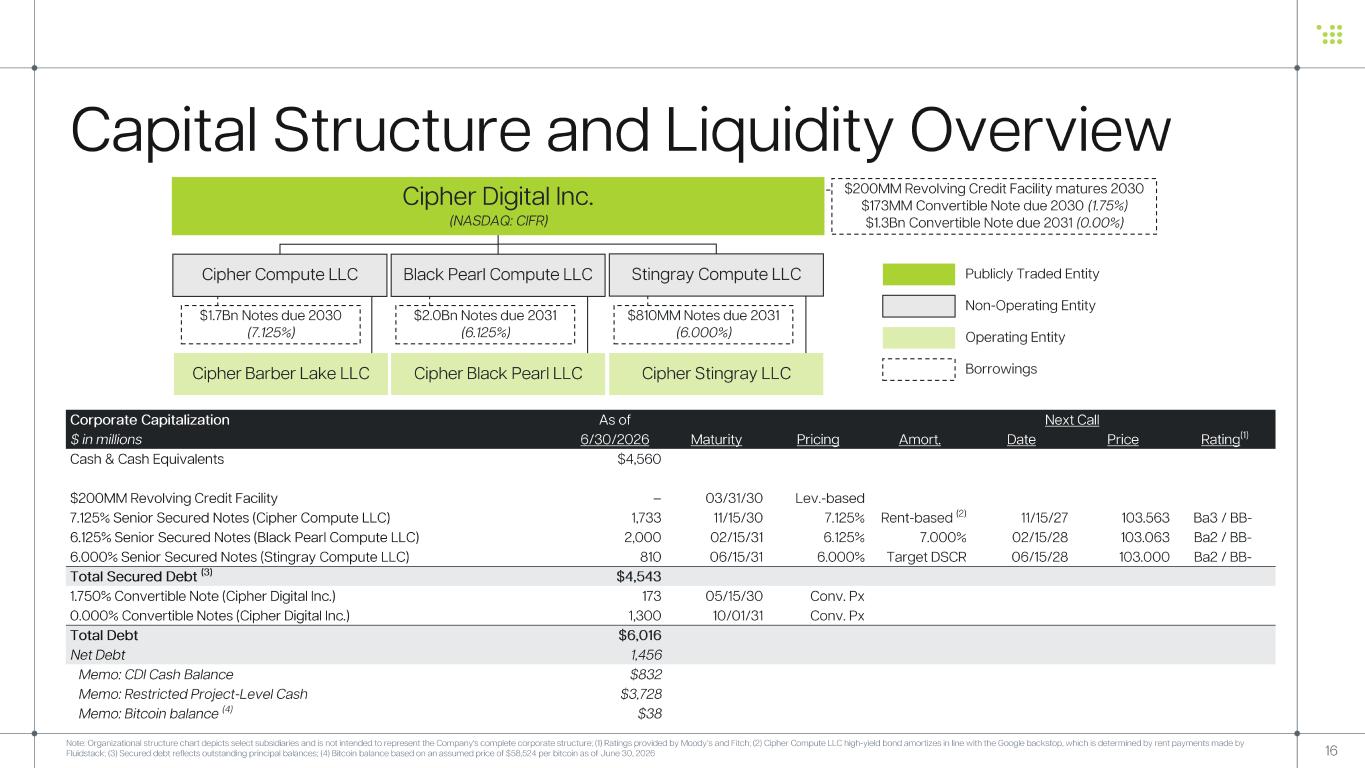Click the "03/31/30" maturity cell
The height and width of the screenshot is (768, 1365).
734,498
